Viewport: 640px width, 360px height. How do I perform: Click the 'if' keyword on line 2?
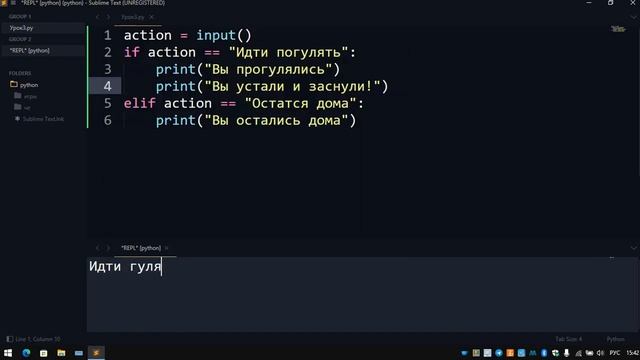(x=131, y=52)
